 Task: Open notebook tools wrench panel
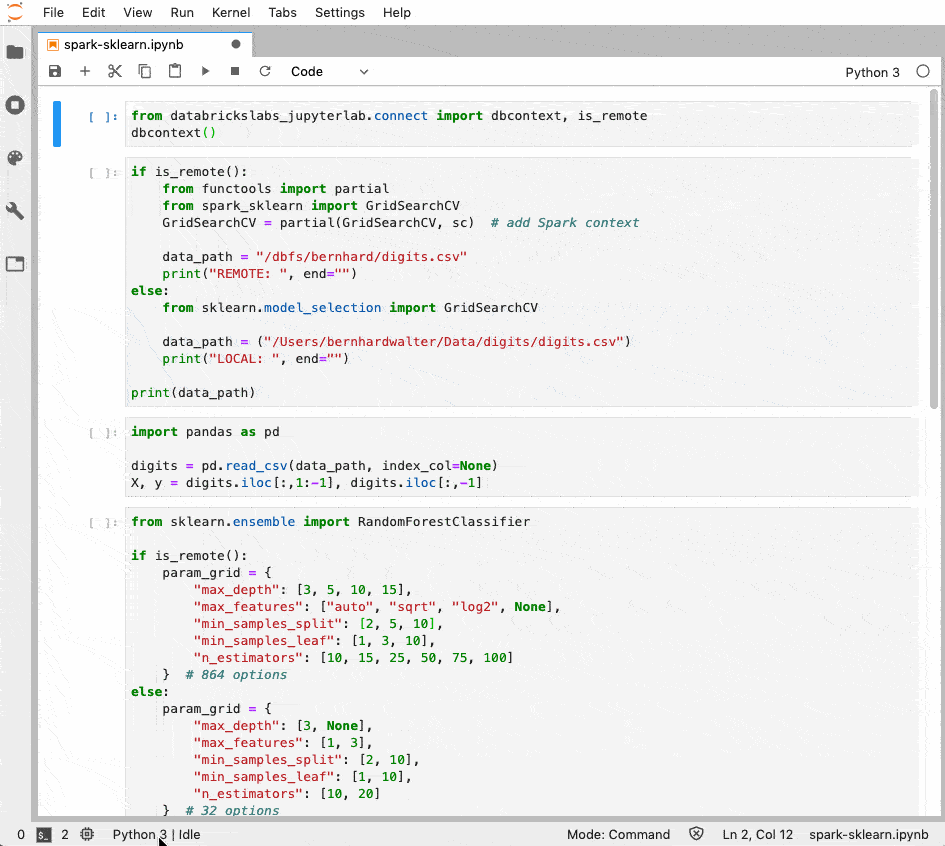pyautogui.click(x=15, y=211)
